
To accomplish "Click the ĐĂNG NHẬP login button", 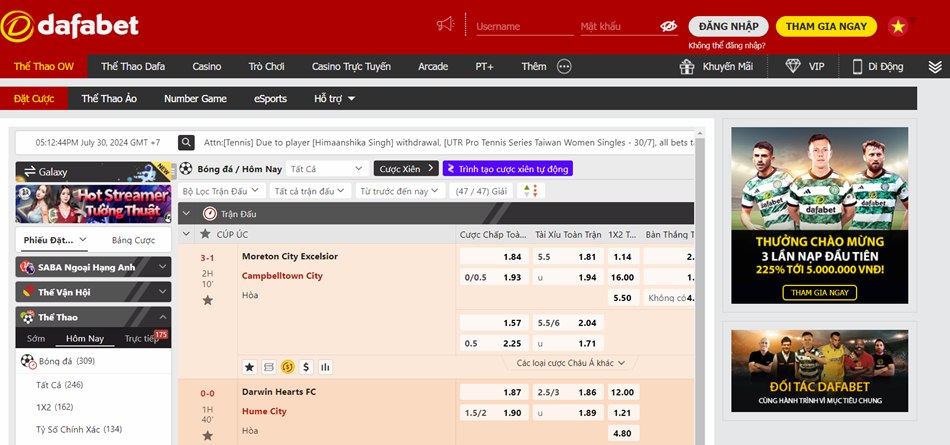I will tap(729, 27).
